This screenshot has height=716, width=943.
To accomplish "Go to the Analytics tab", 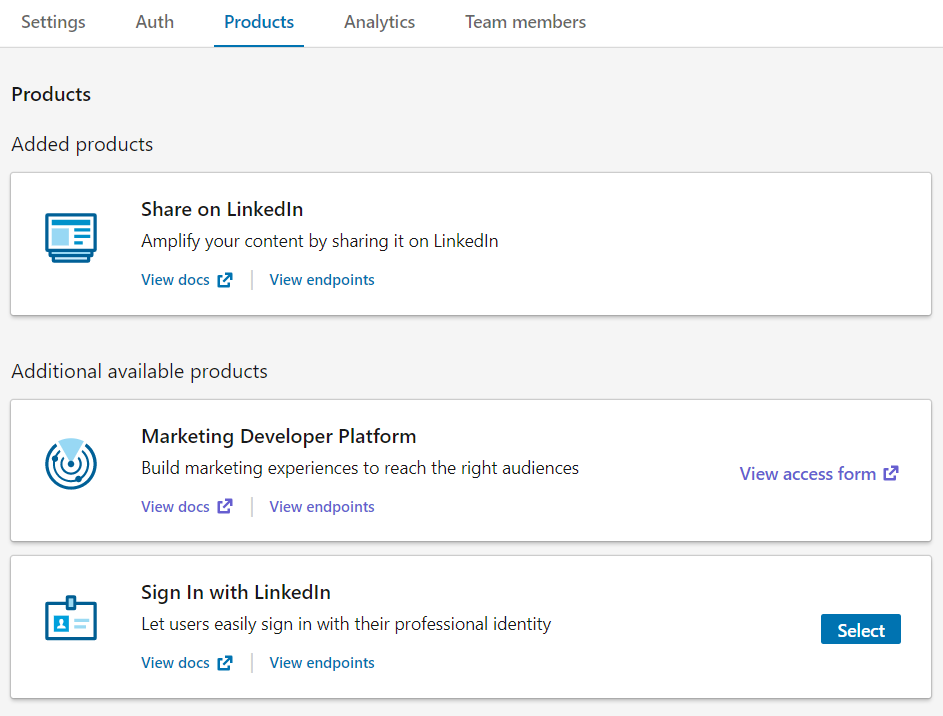I will click(x=379, y=22).
